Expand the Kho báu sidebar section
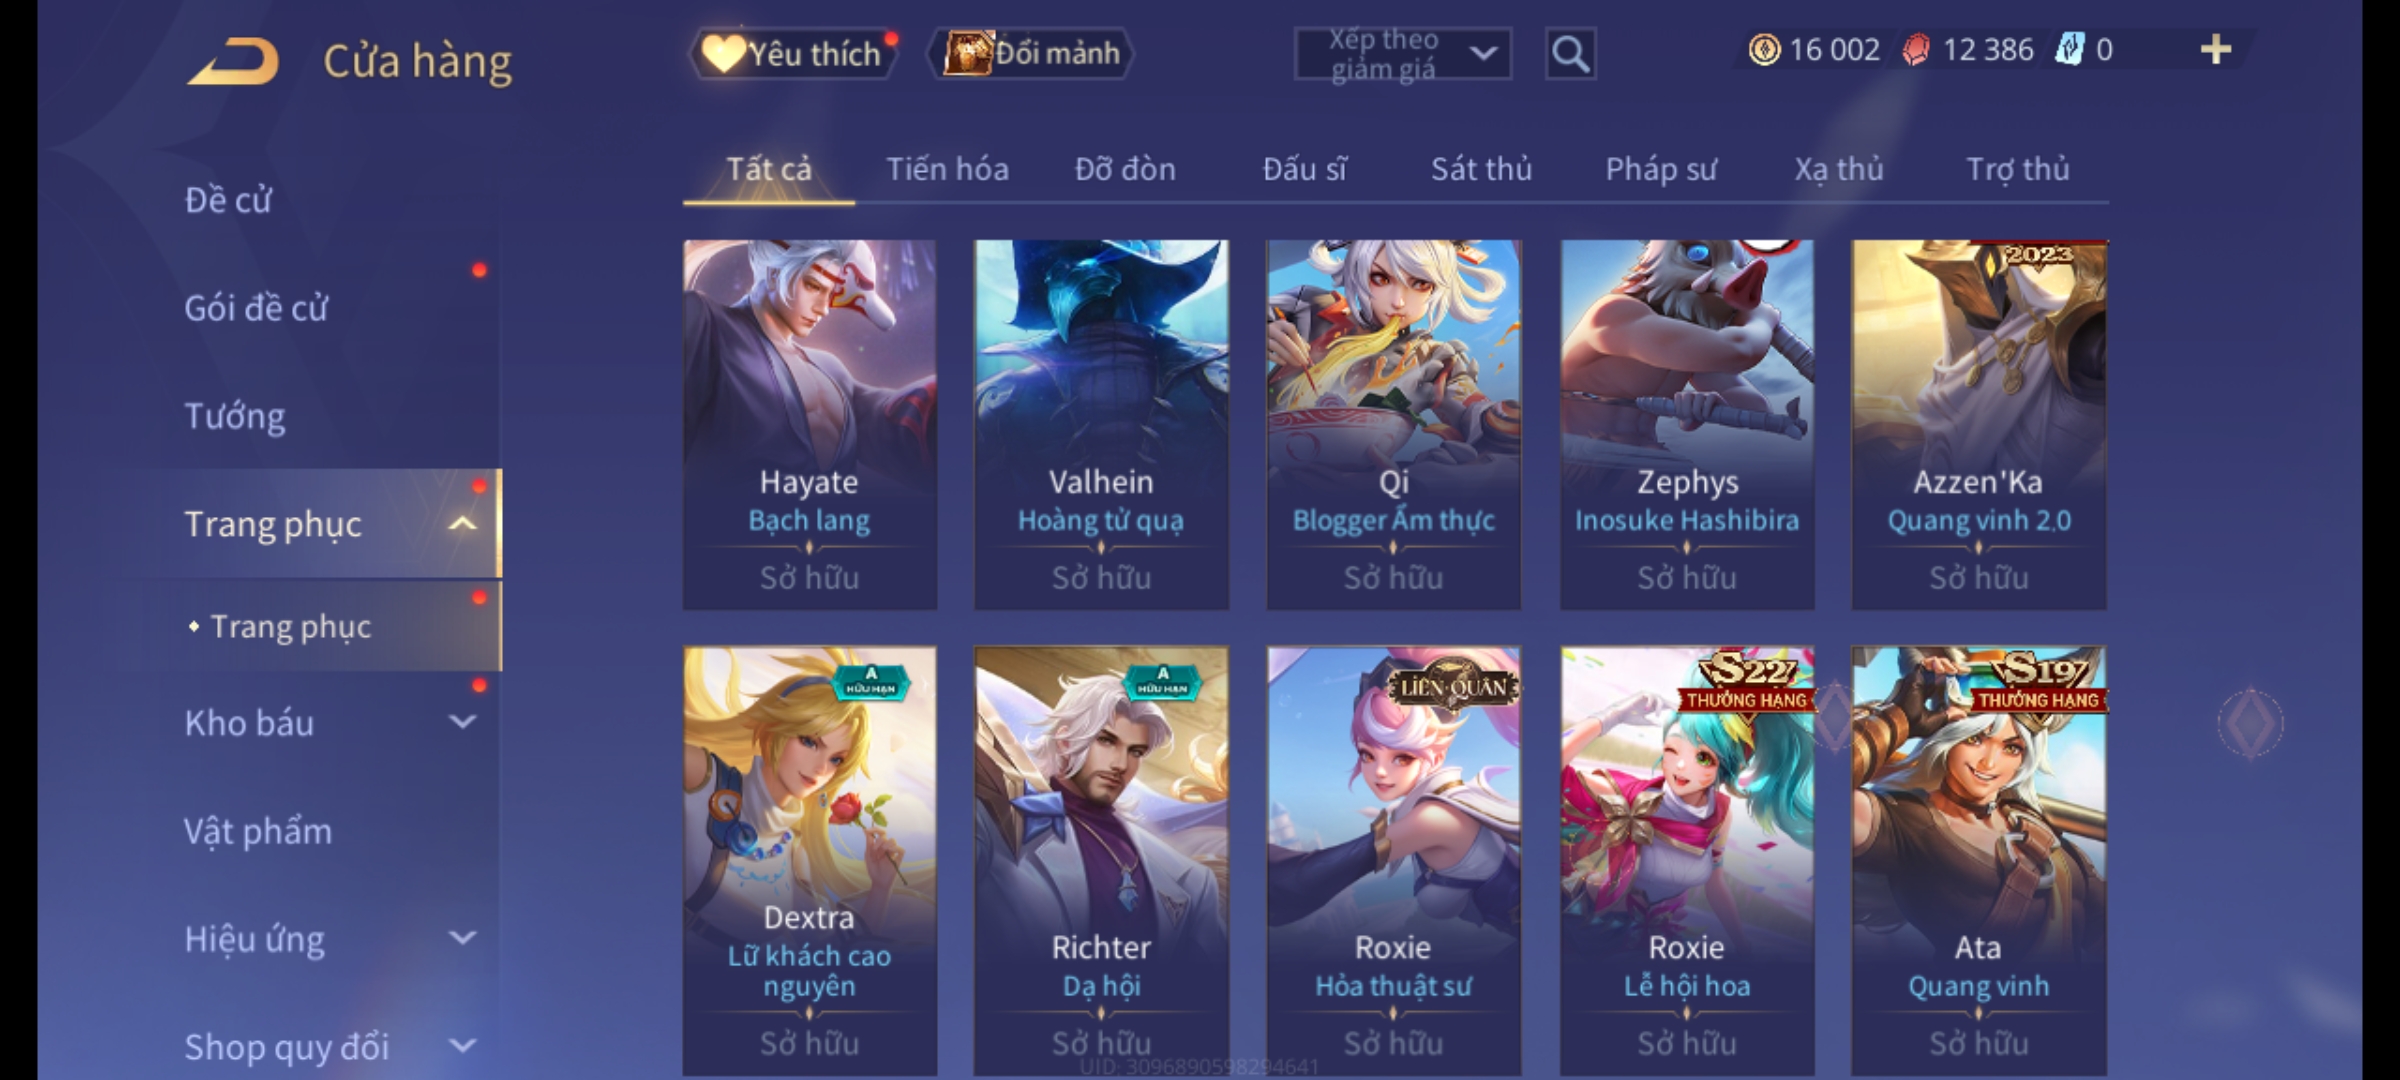 (462, 721)
